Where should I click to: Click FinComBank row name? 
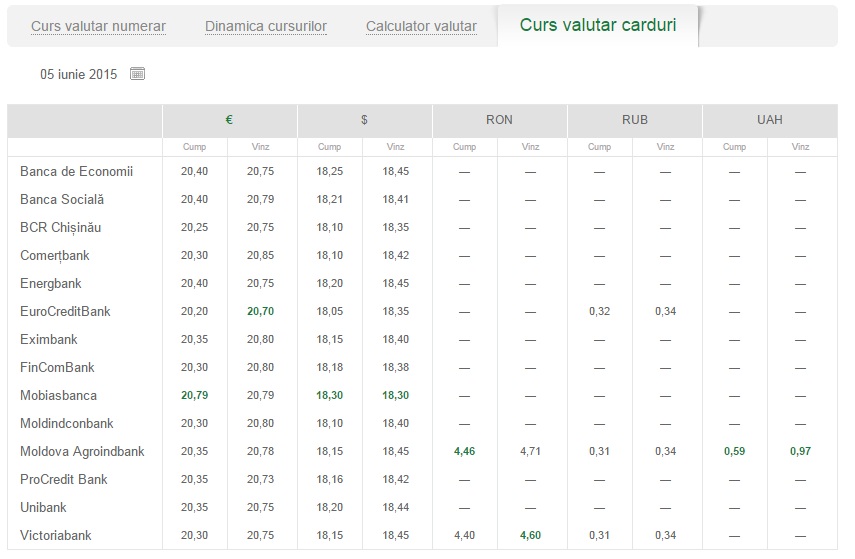tap(57, 368)
